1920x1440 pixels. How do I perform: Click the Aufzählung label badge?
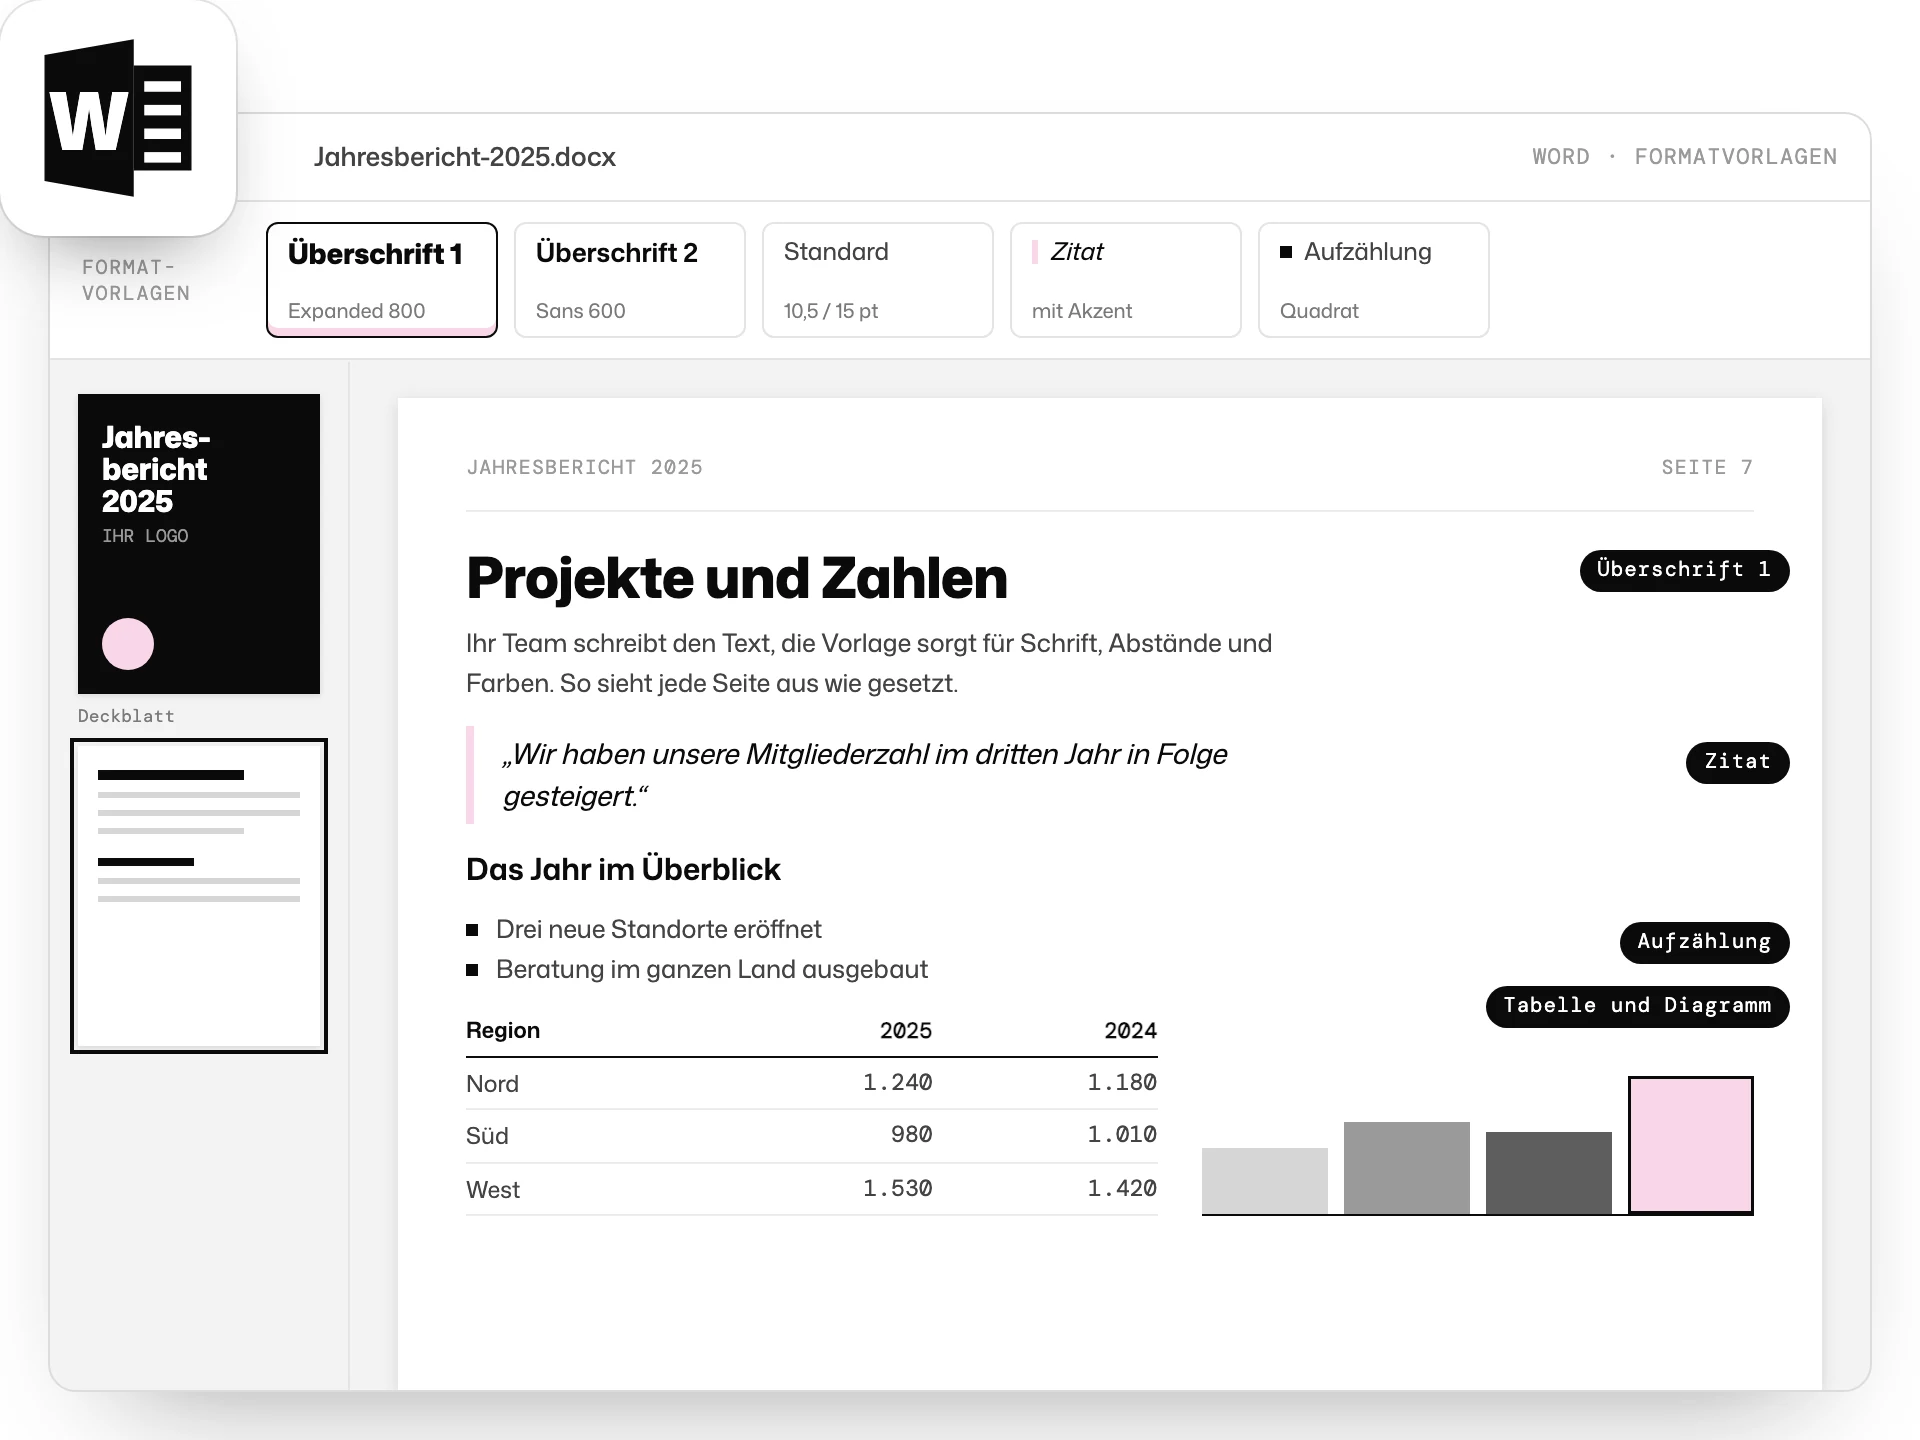pos(1704,942)
